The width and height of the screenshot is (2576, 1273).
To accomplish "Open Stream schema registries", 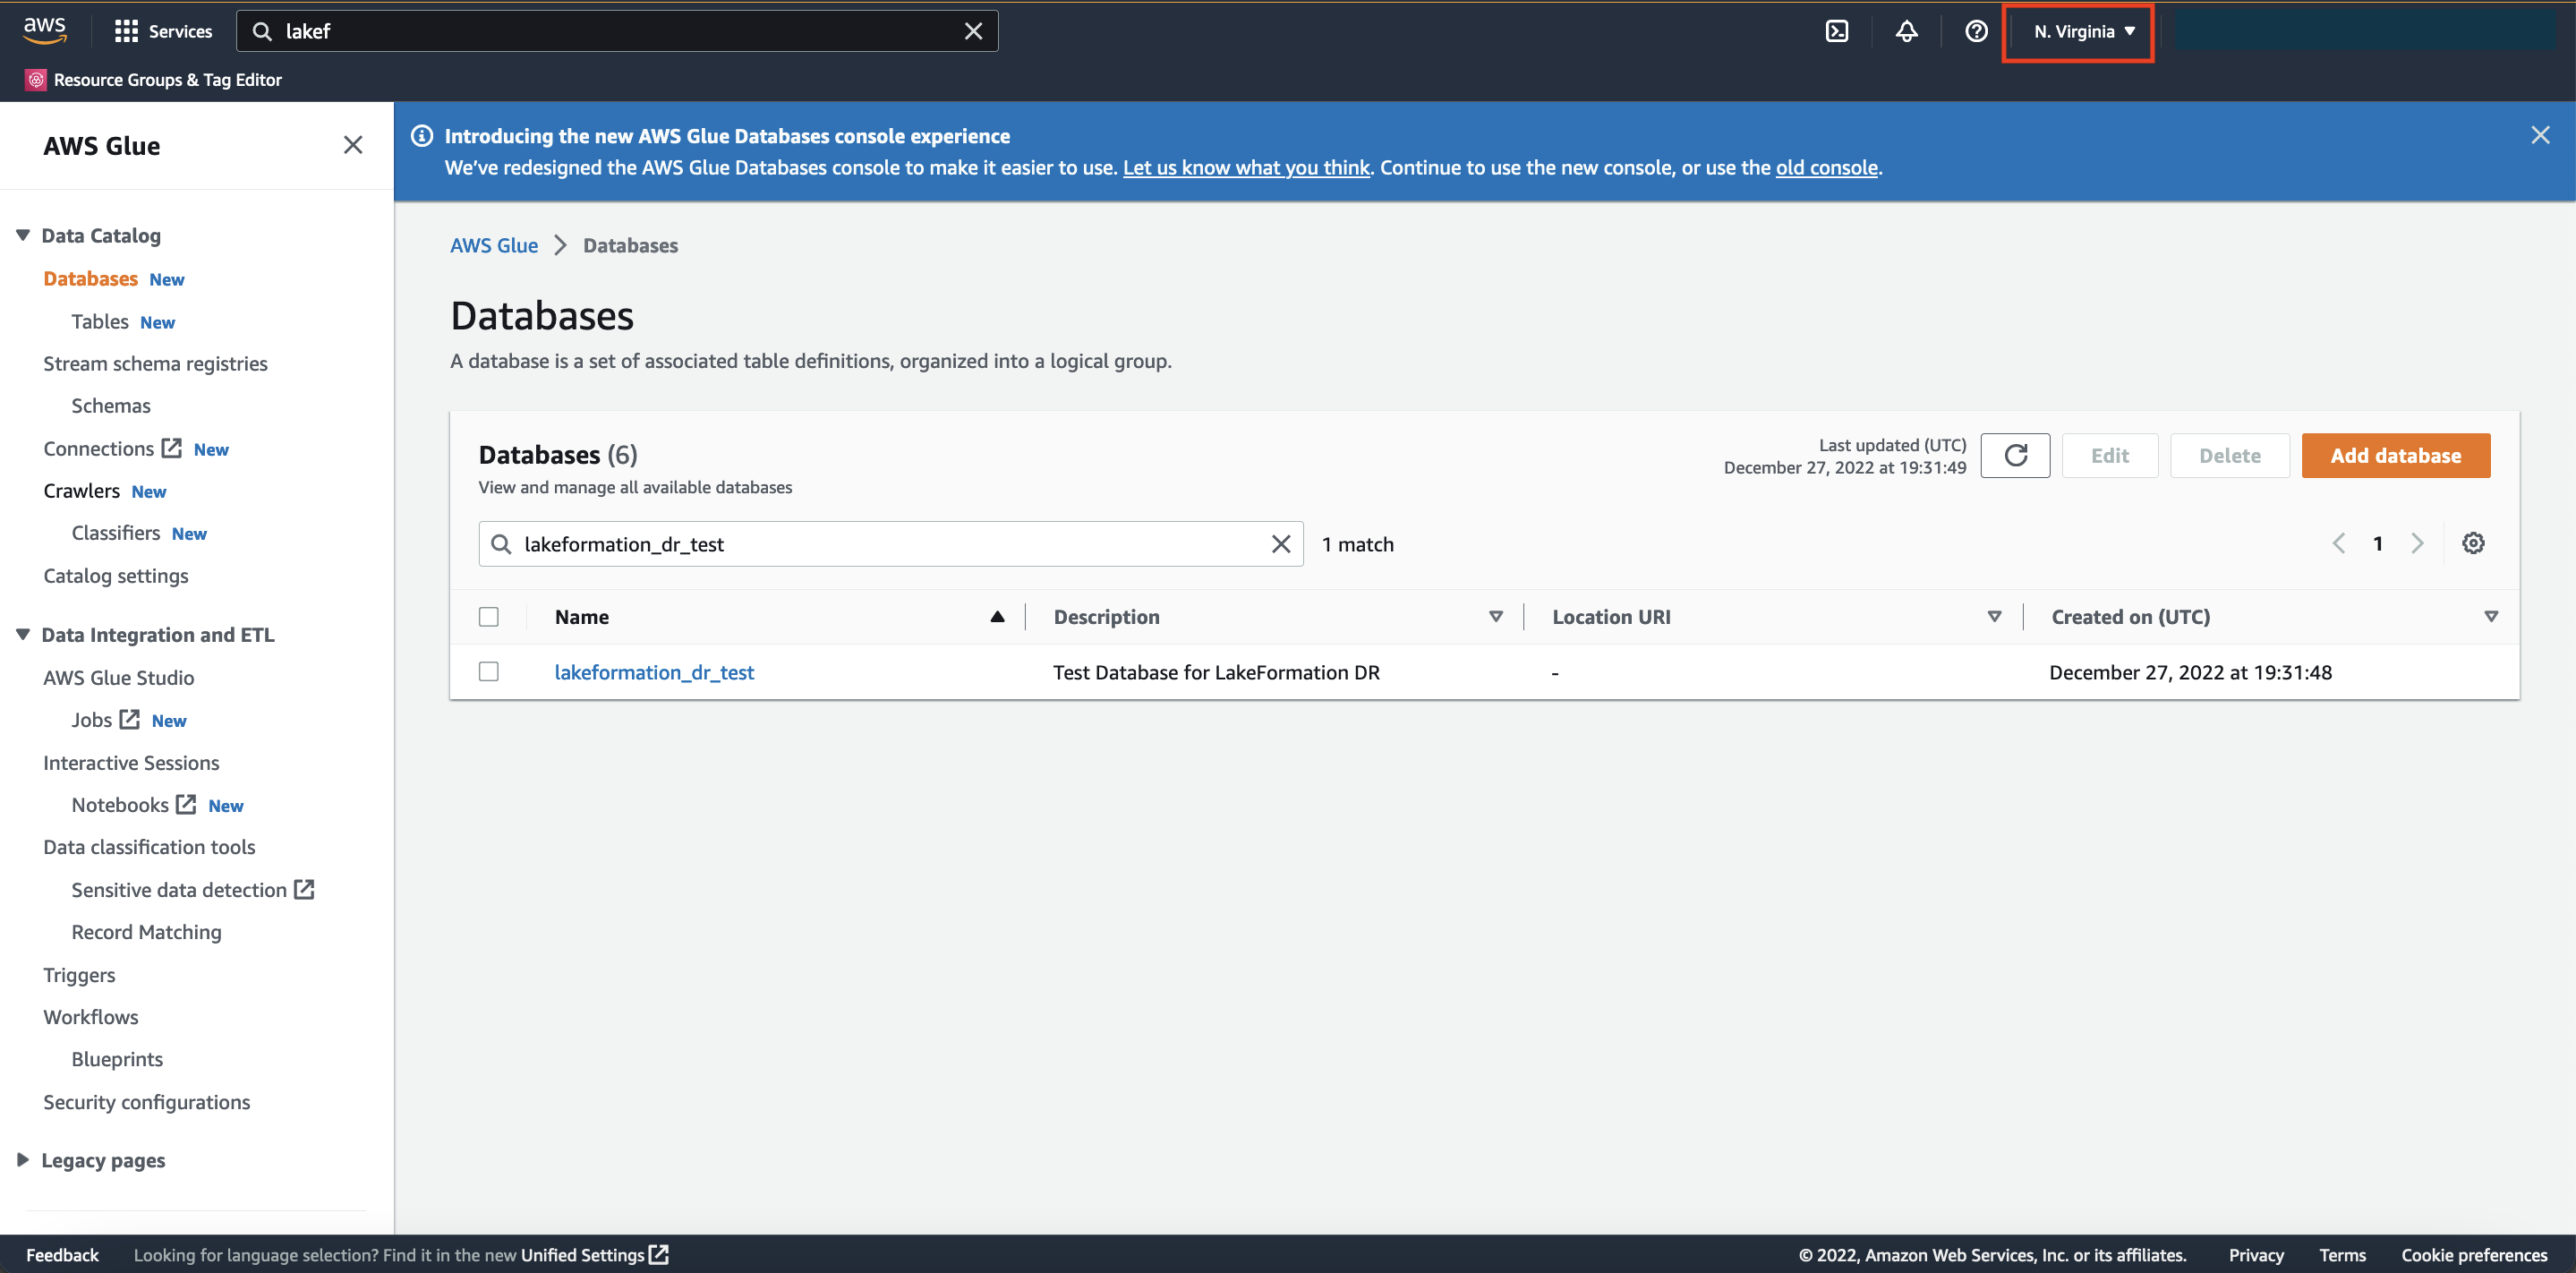I will point(155,364).
